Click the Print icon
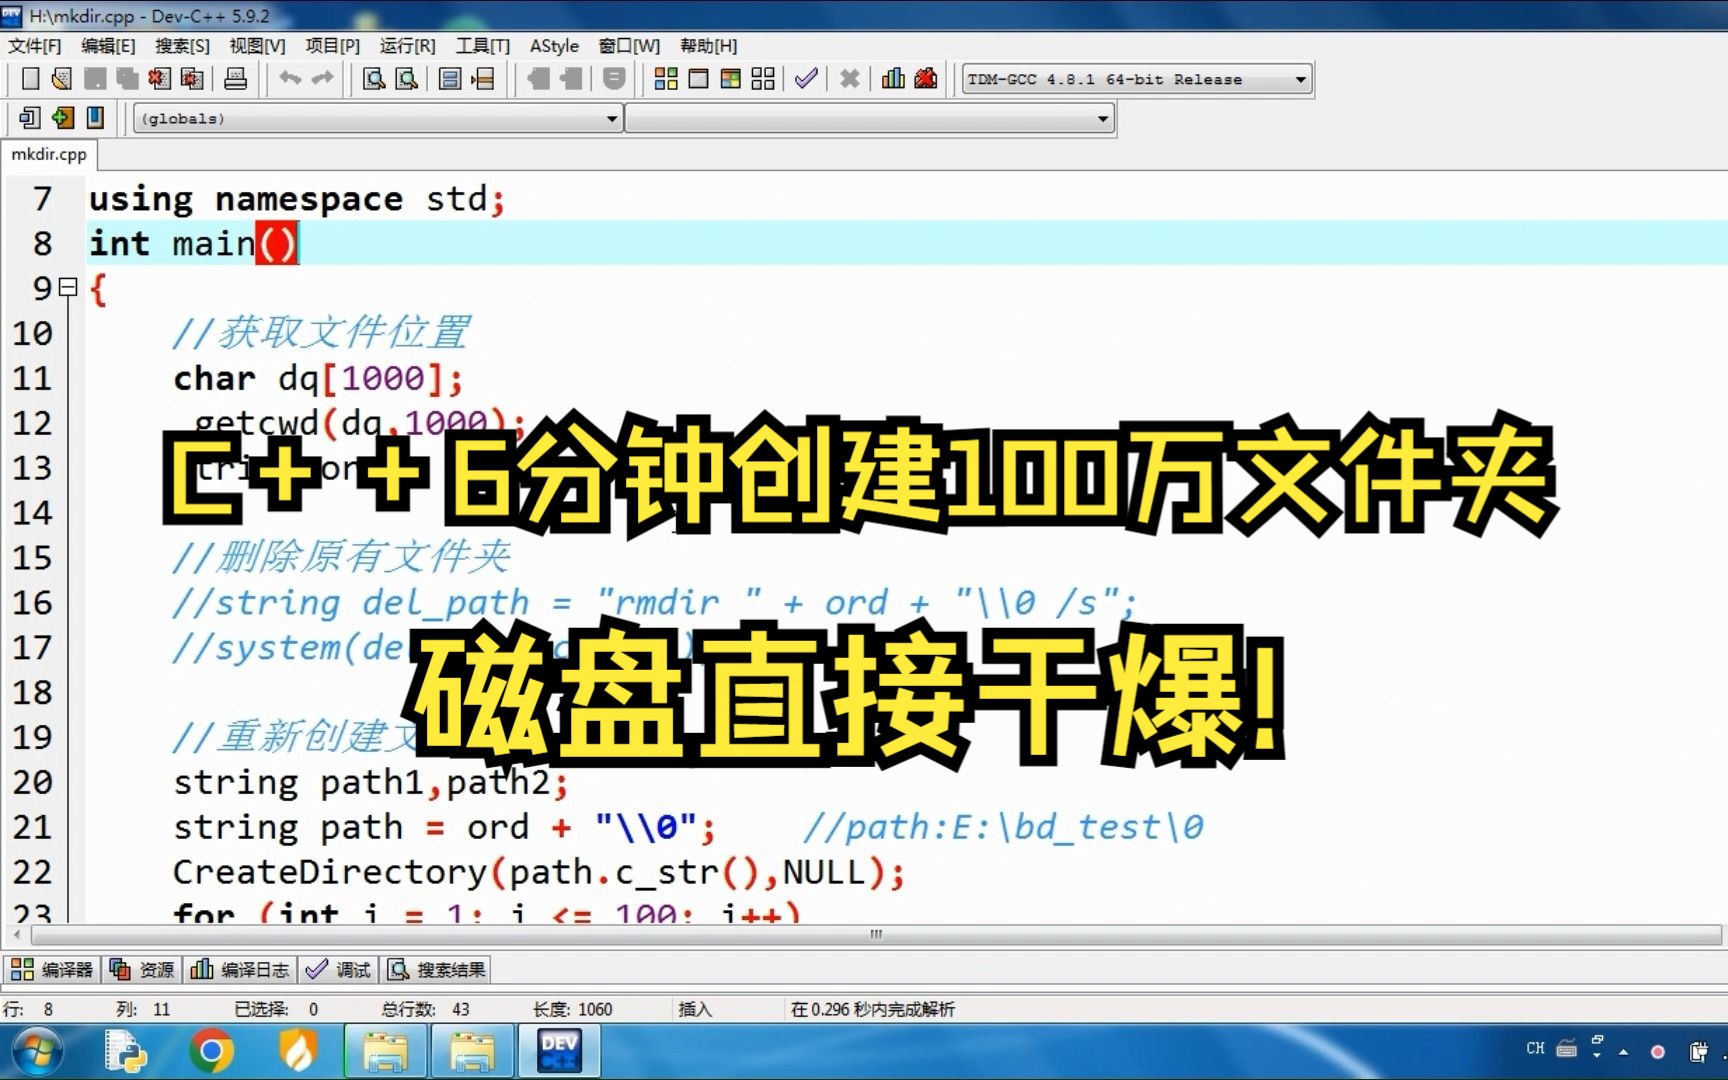 (x=237, y=78)
